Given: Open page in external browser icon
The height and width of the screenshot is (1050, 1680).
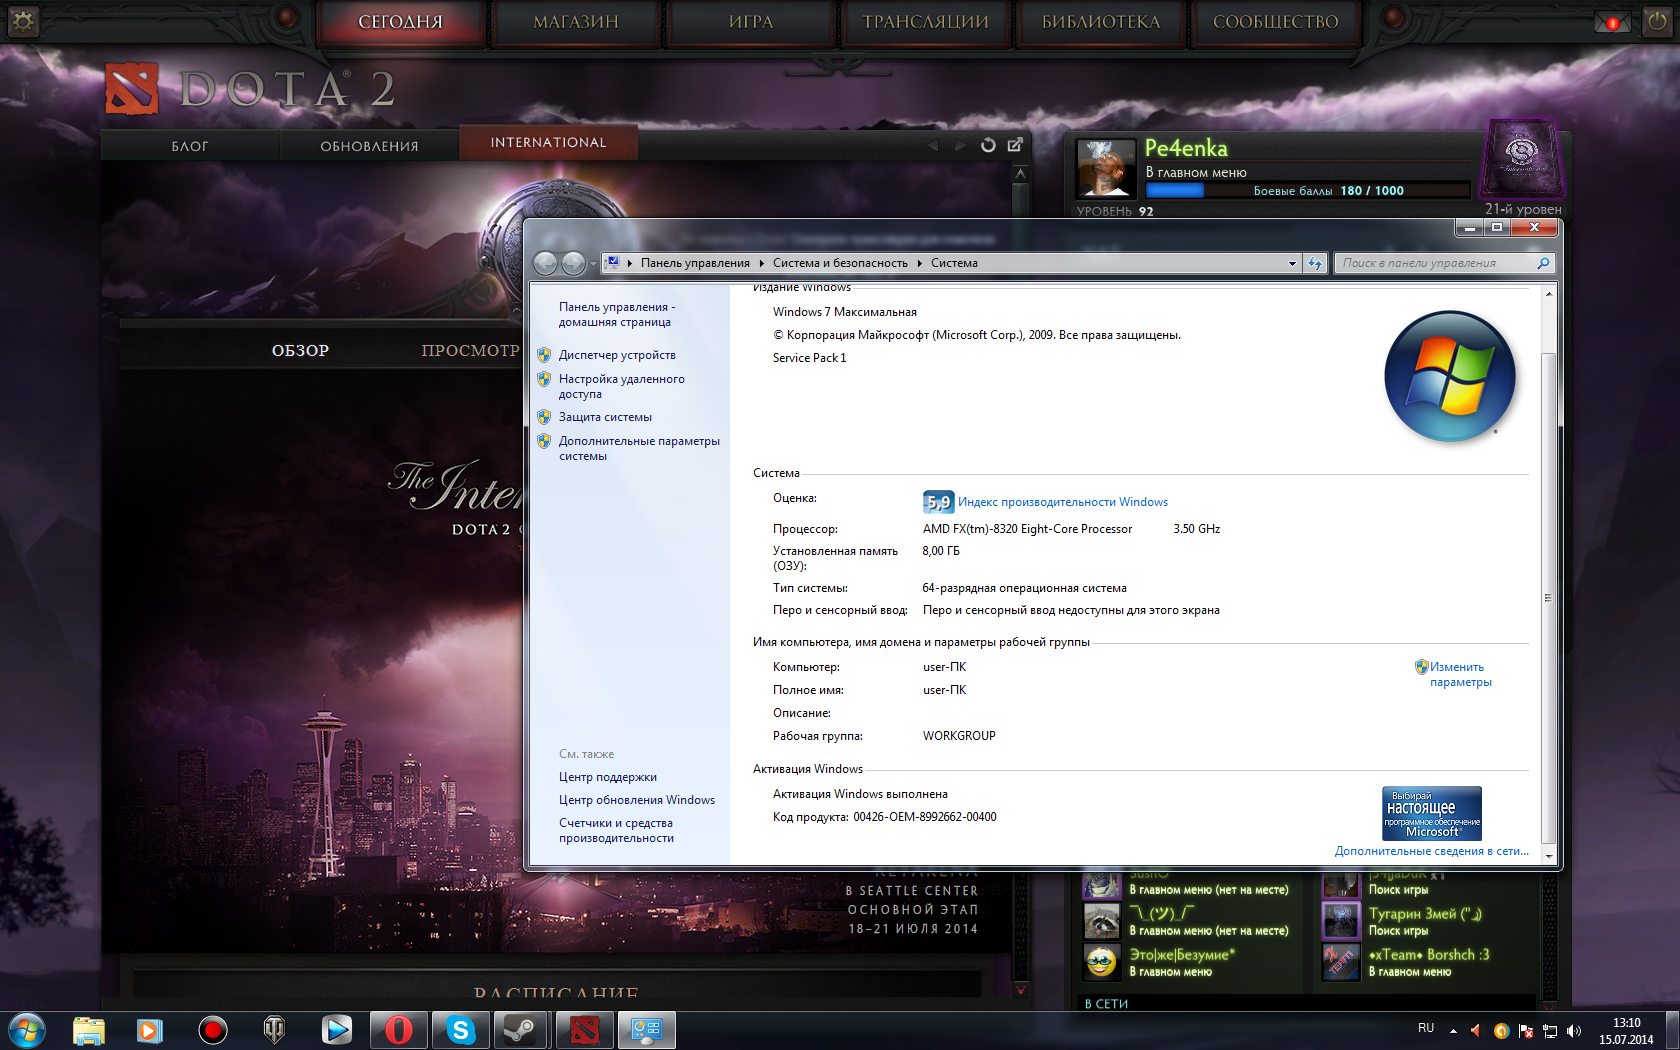Looking at the screenshot, I should point(1015,145).
